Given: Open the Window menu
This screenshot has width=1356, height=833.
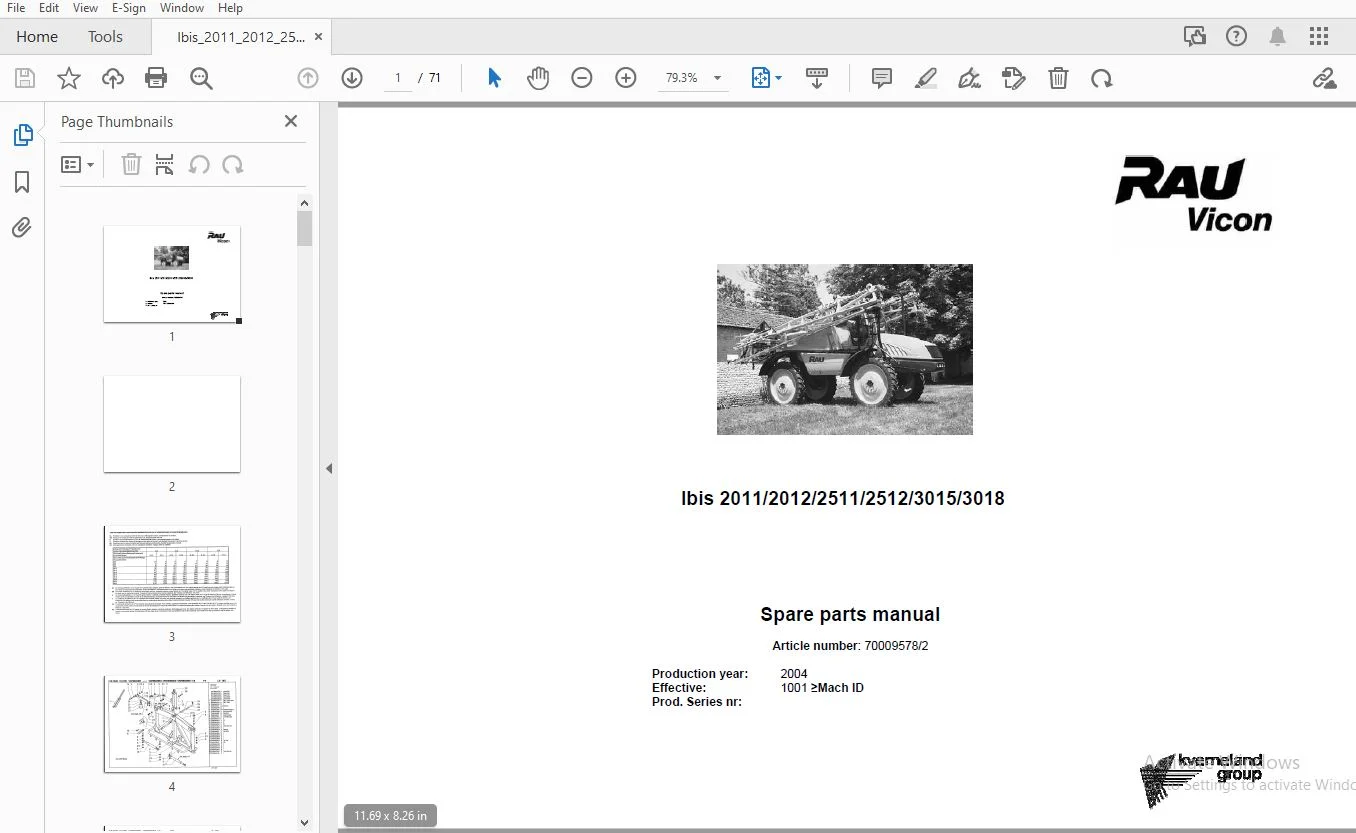Looking at the screenshot, I should (x=181, y=8).
